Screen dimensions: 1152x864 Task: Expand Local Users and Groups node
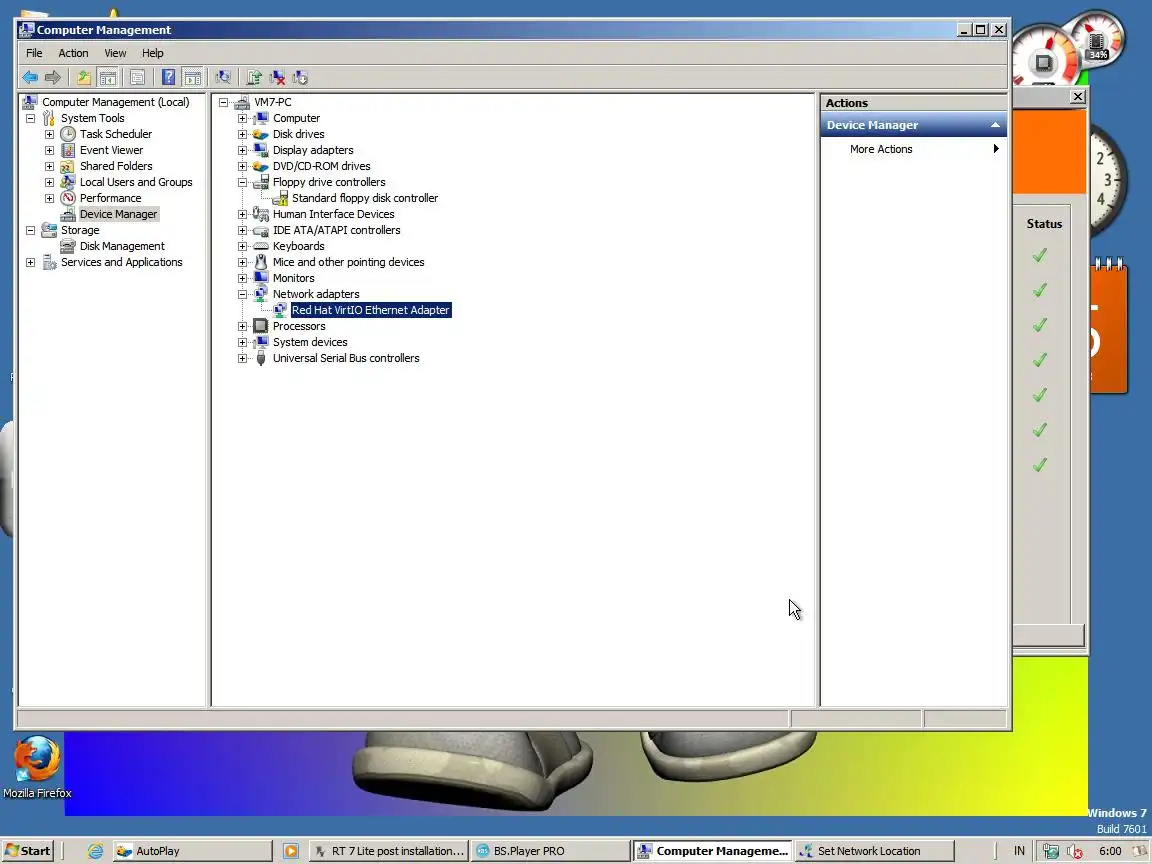(x=49, y=182)
